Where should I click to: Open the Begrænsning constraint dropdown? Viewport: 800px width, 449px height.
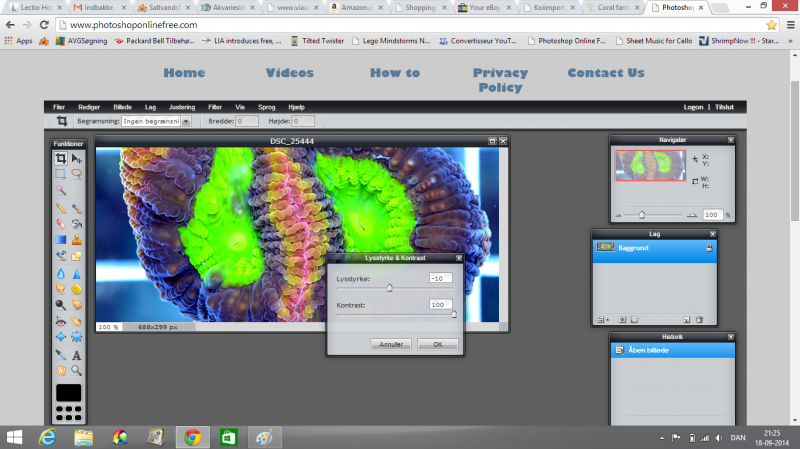tap(186, 121)
